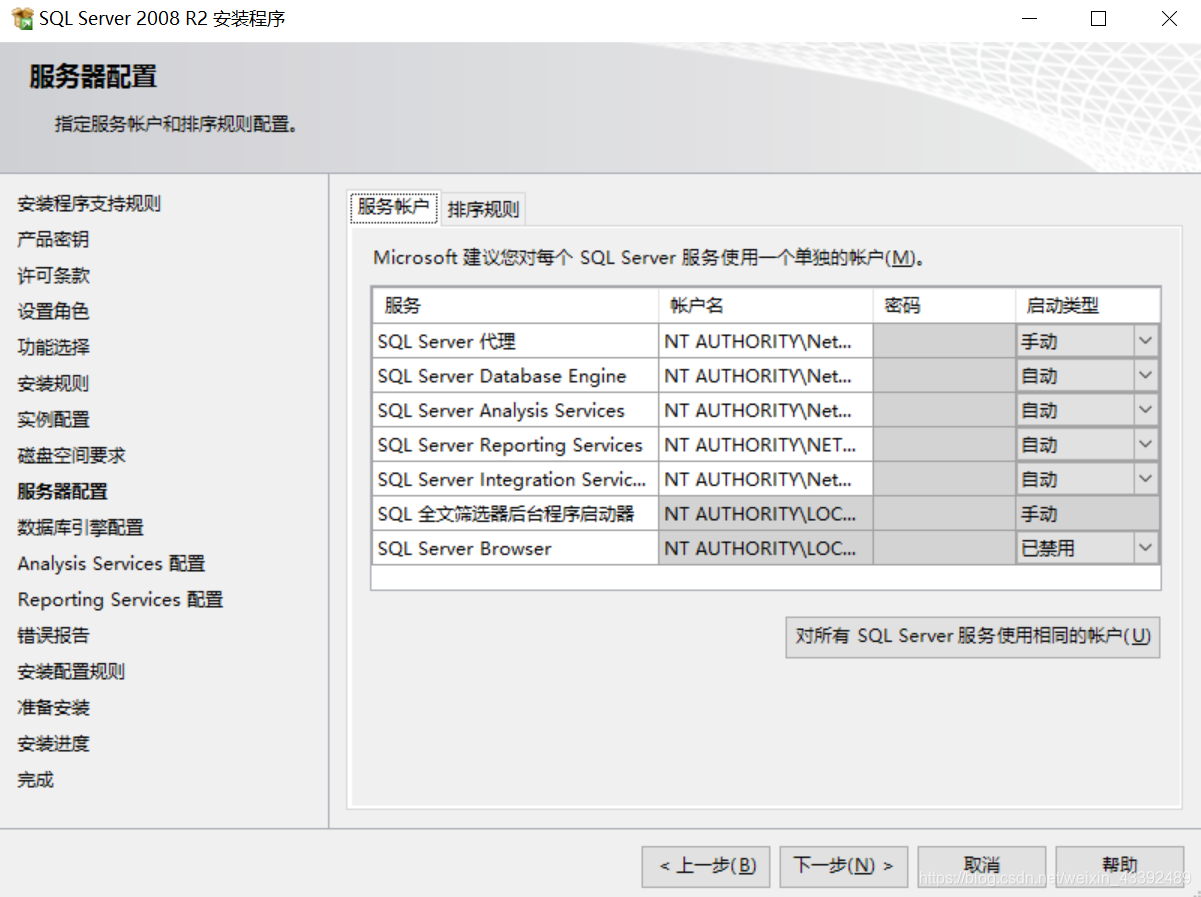
Task: Open startup type dropdown for SQL Server 代理
Action: [1145, 341]
